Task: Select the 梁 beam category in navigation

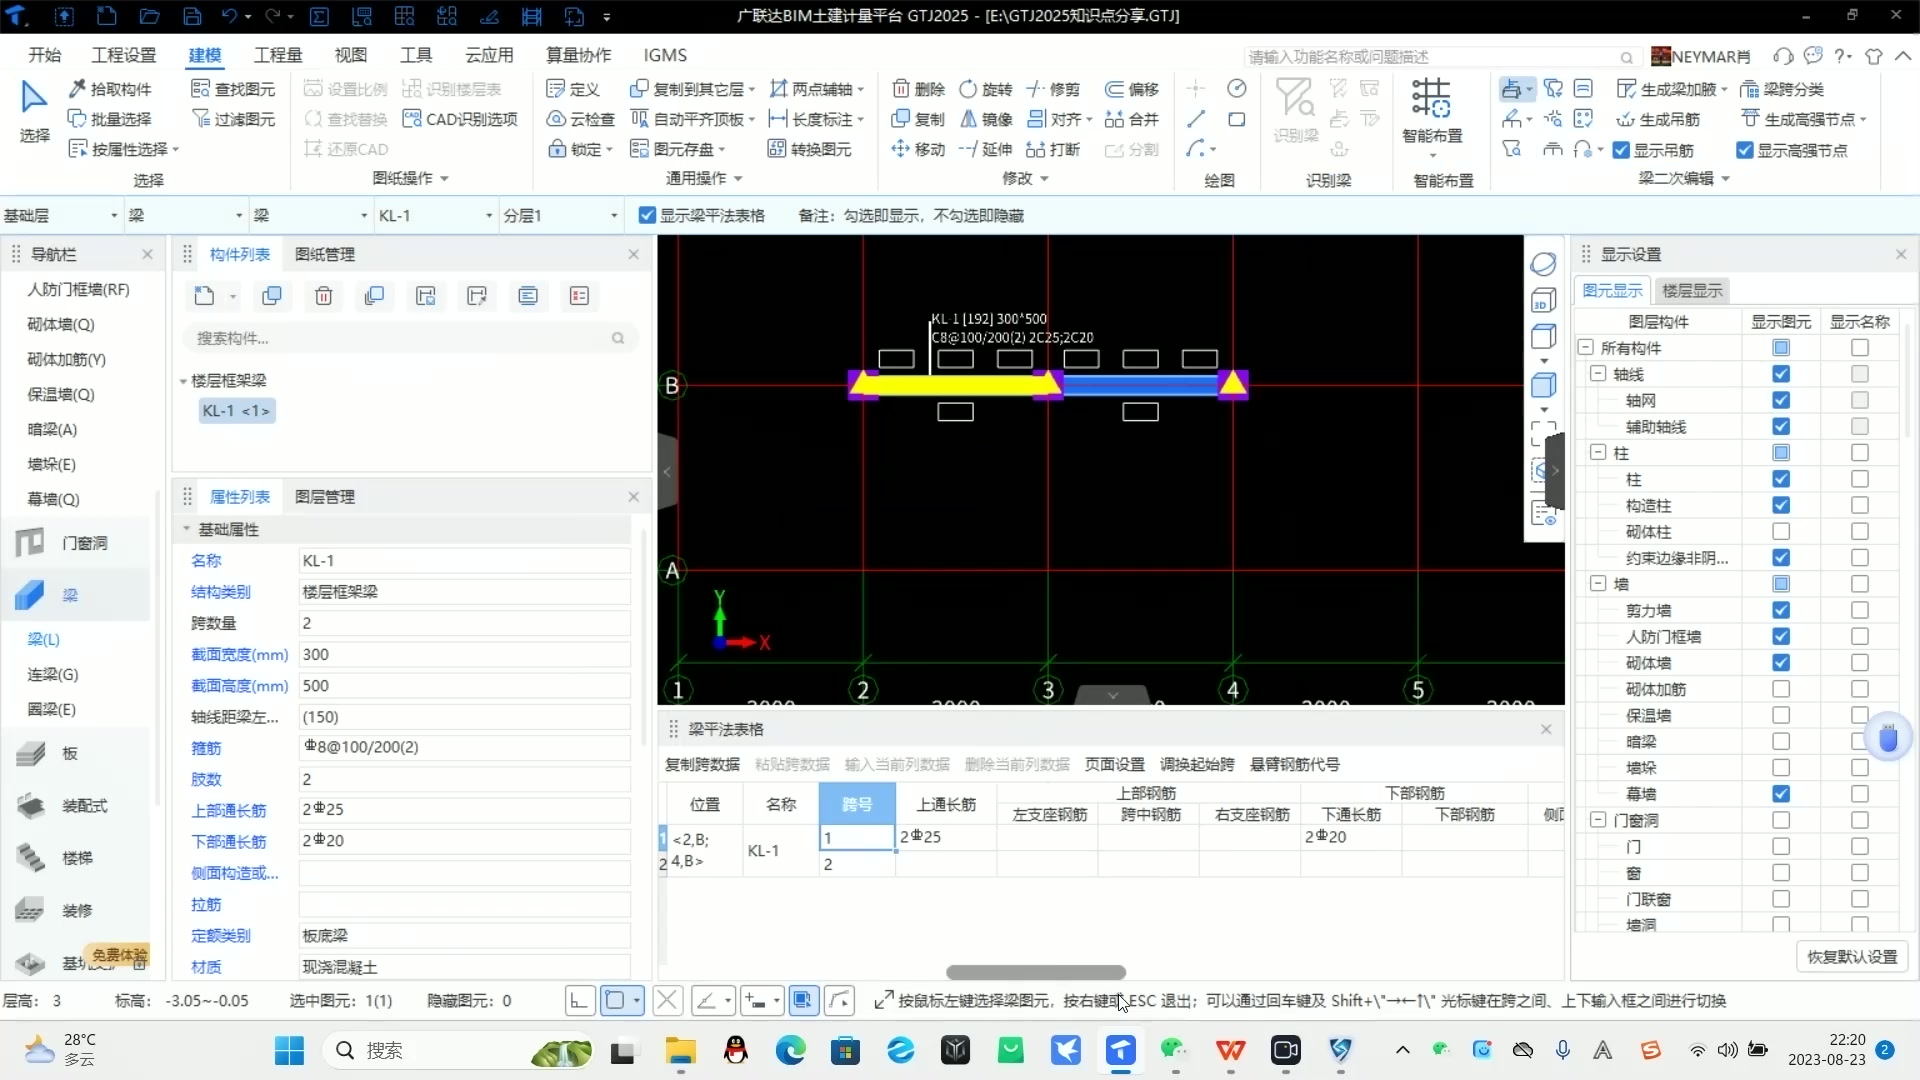Action: coord(69,595)
